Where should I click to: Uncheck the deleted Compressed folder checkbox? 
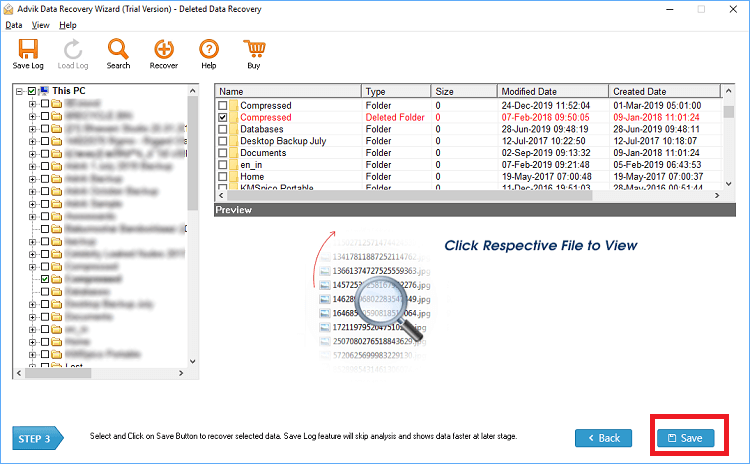[222, 117]
